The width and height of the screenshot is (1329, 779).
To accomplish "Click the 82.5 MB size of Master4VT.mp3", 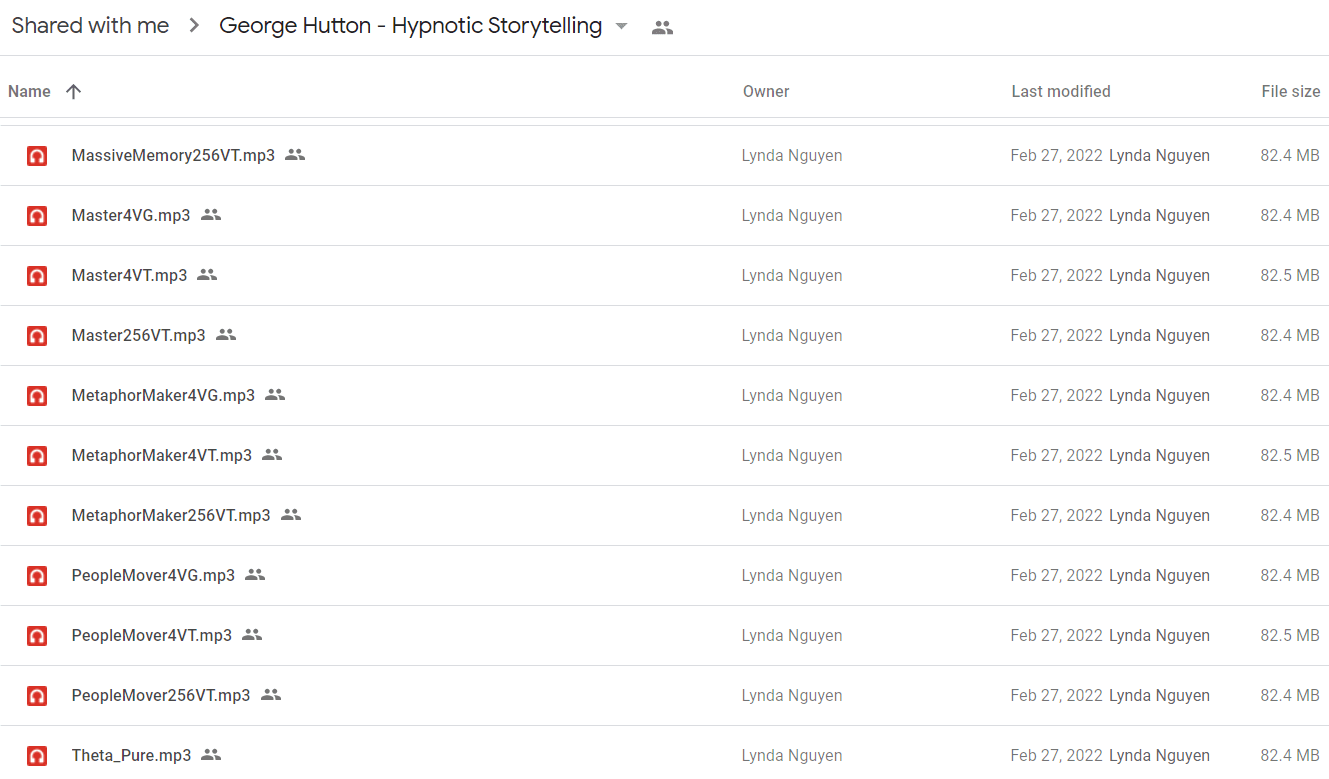I will pyautogui.click(x=1290, y=276).
